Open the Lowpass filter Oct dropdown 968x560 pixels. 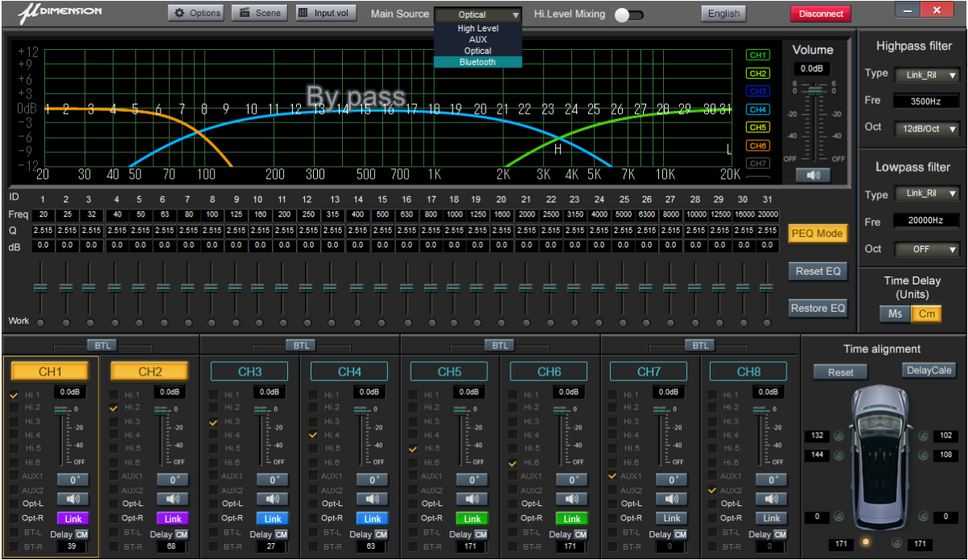click(x=926, y=249)
